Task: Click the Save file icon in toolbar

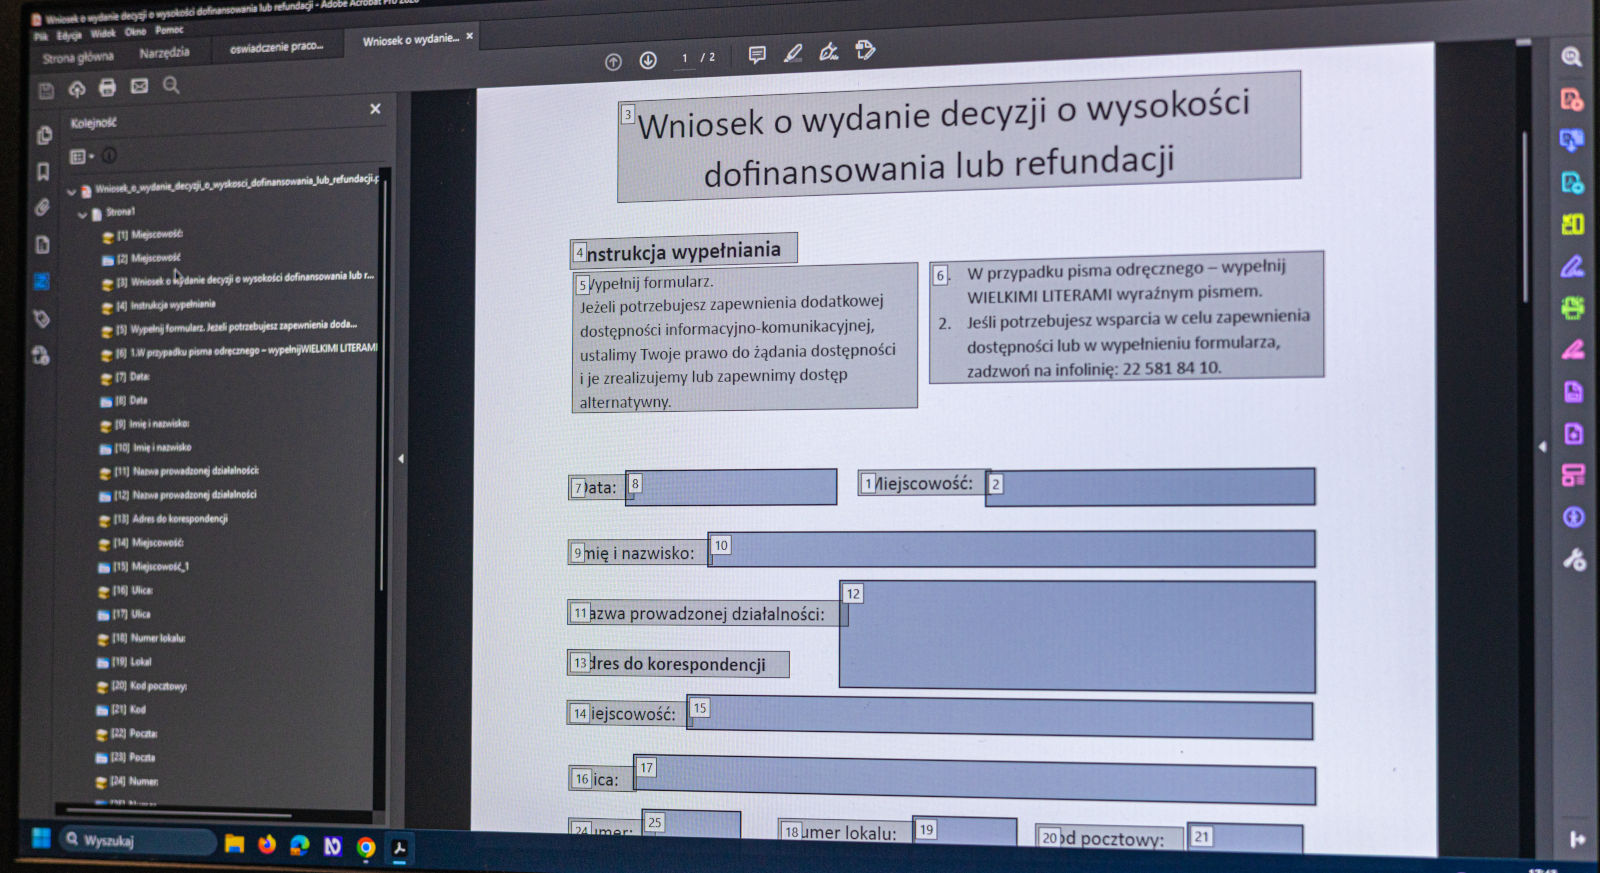Action: [46, 91]
